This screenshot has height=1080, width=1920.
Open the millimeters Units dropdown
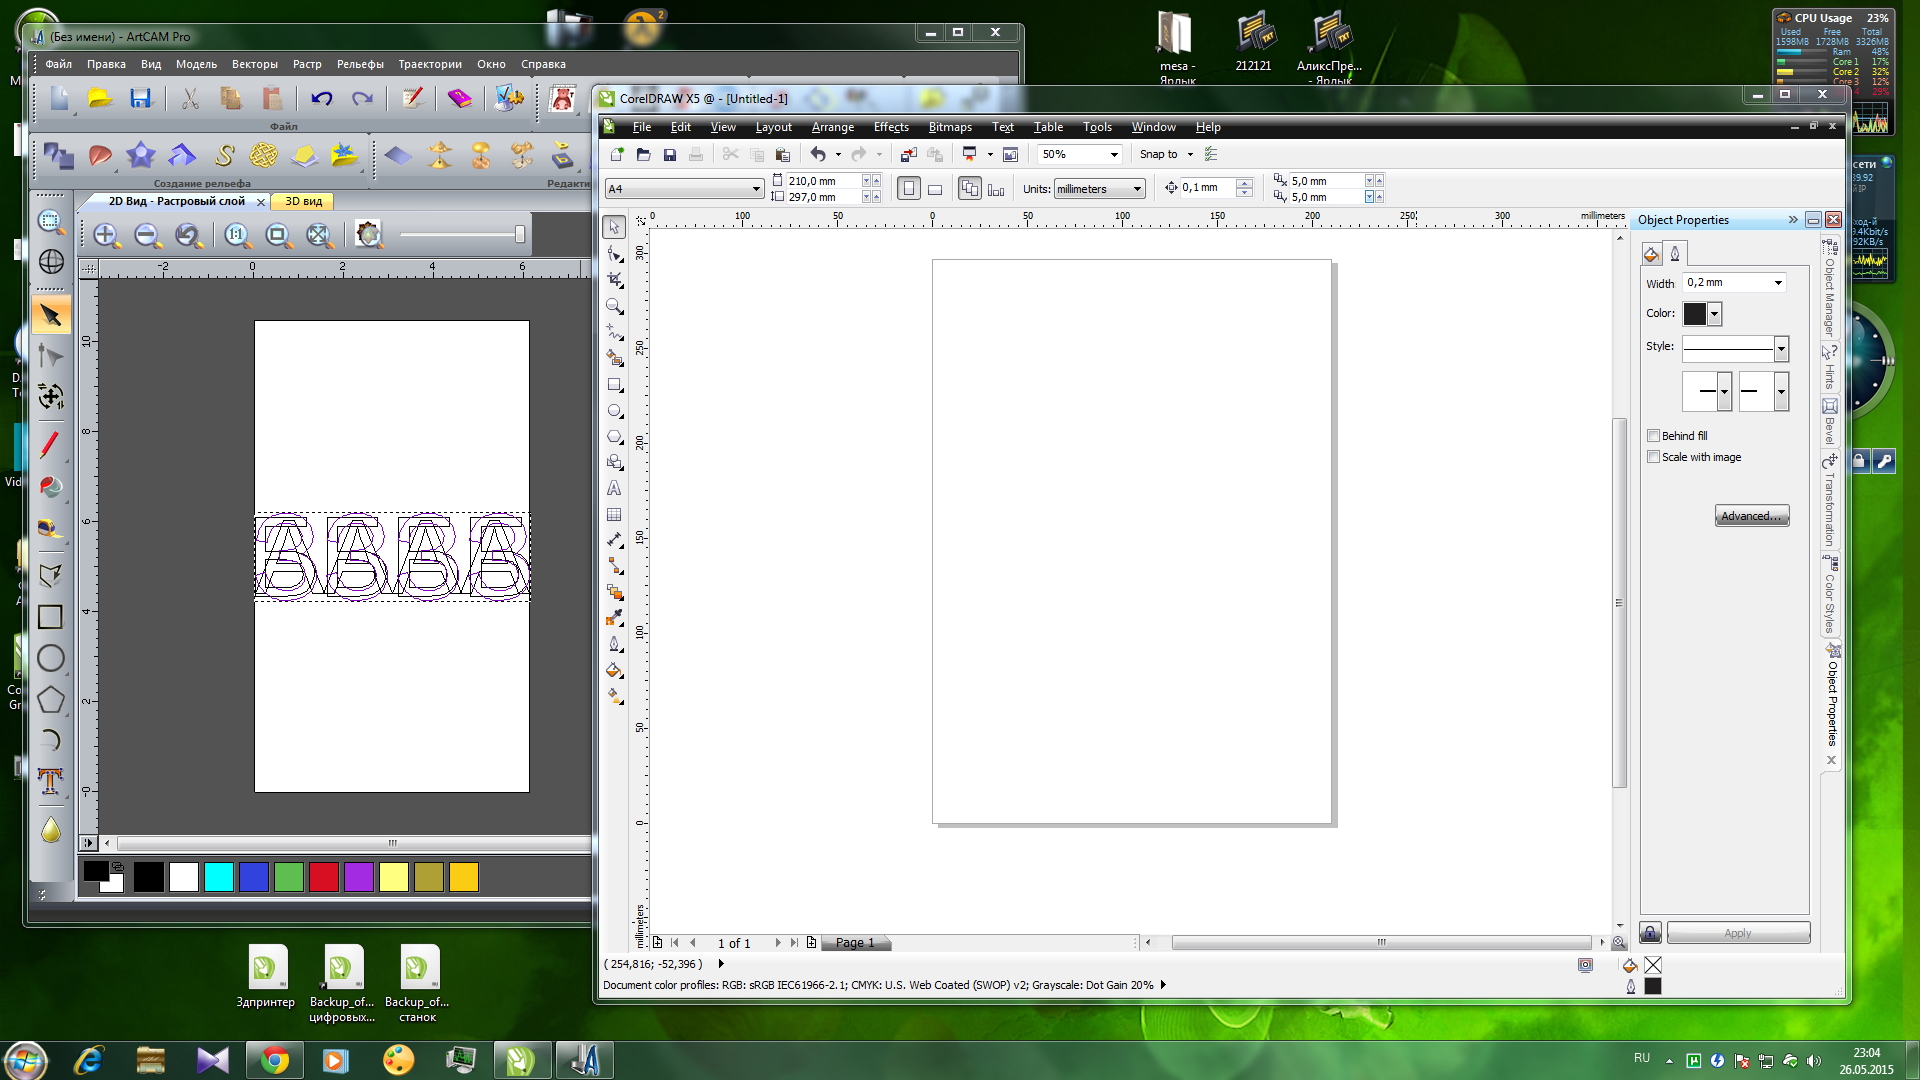tap(1137, 189)
